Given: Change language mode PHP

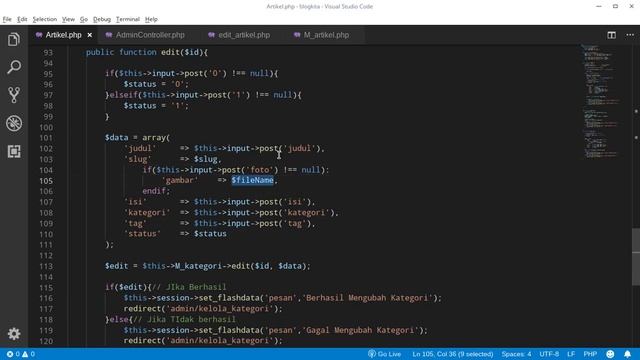Looking at the screenshot, I should (590, 354).
